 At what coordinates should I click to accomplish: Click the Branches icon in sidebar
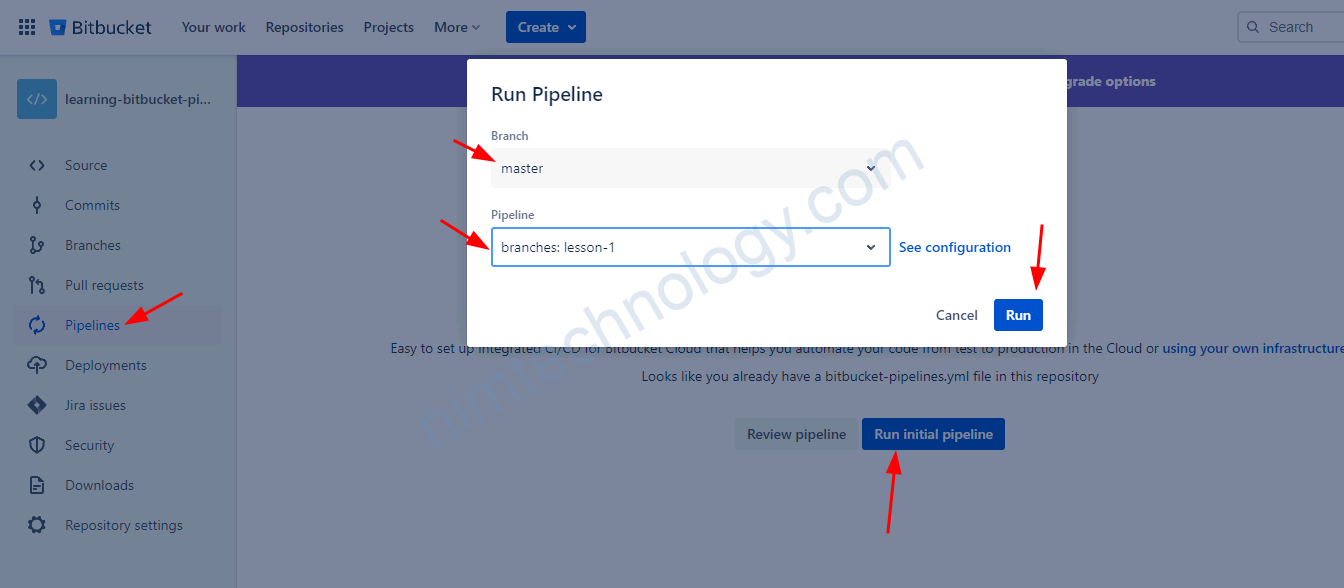click(x=37, y=245)
